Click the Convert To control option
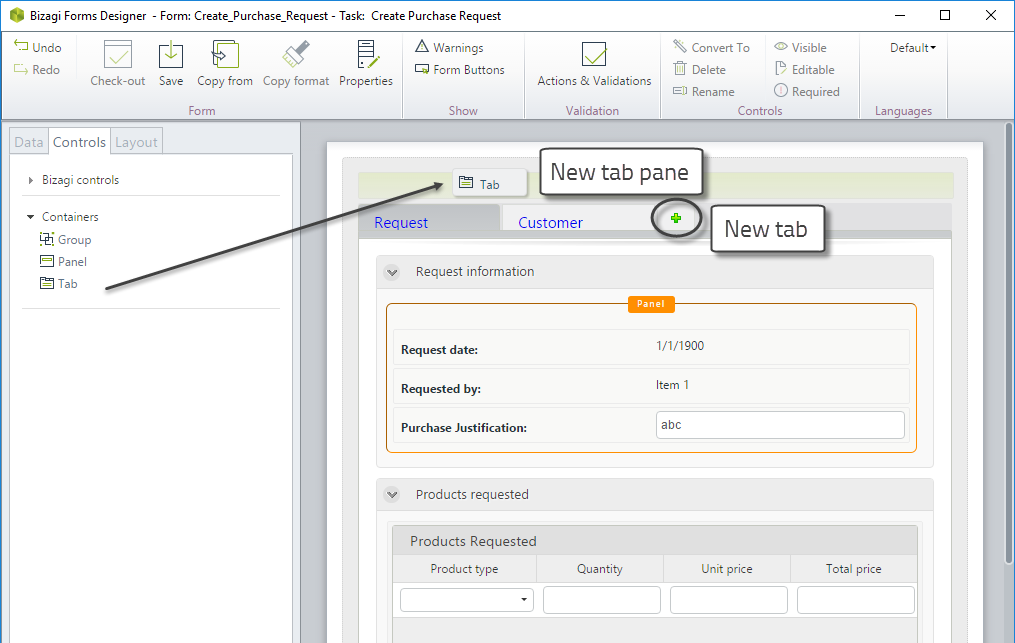This screenshot has width=1015, height=643. pyautogui.click(x=711, y=47)
